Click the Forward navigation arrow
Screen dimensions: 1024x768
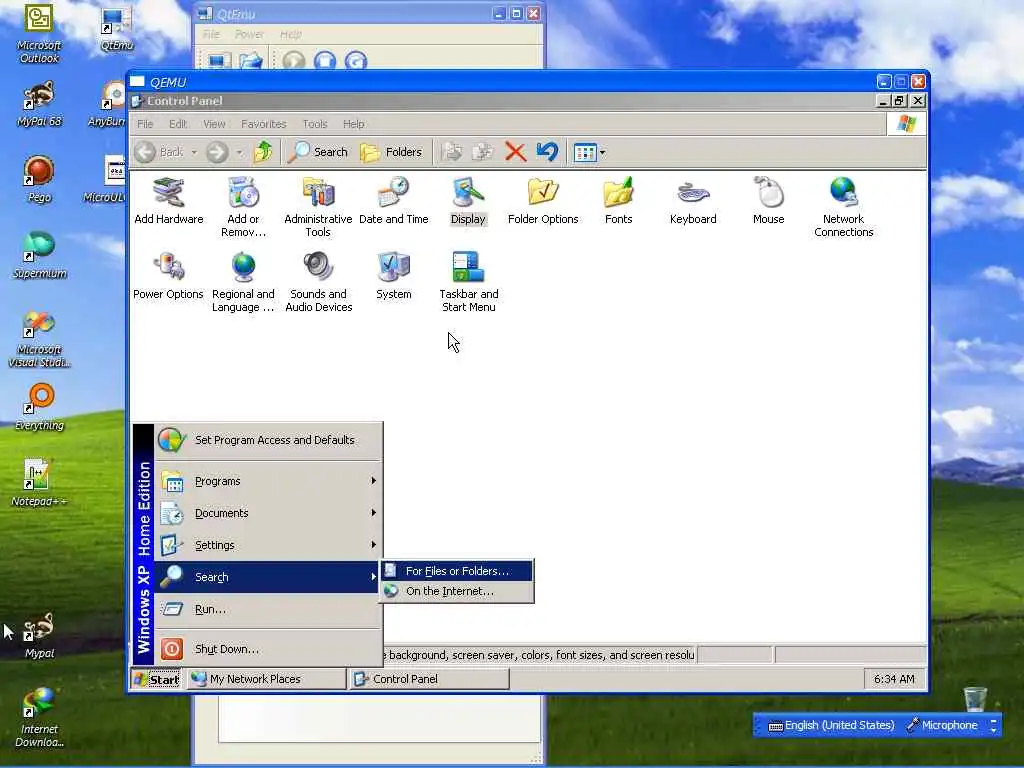pos(217,152)
